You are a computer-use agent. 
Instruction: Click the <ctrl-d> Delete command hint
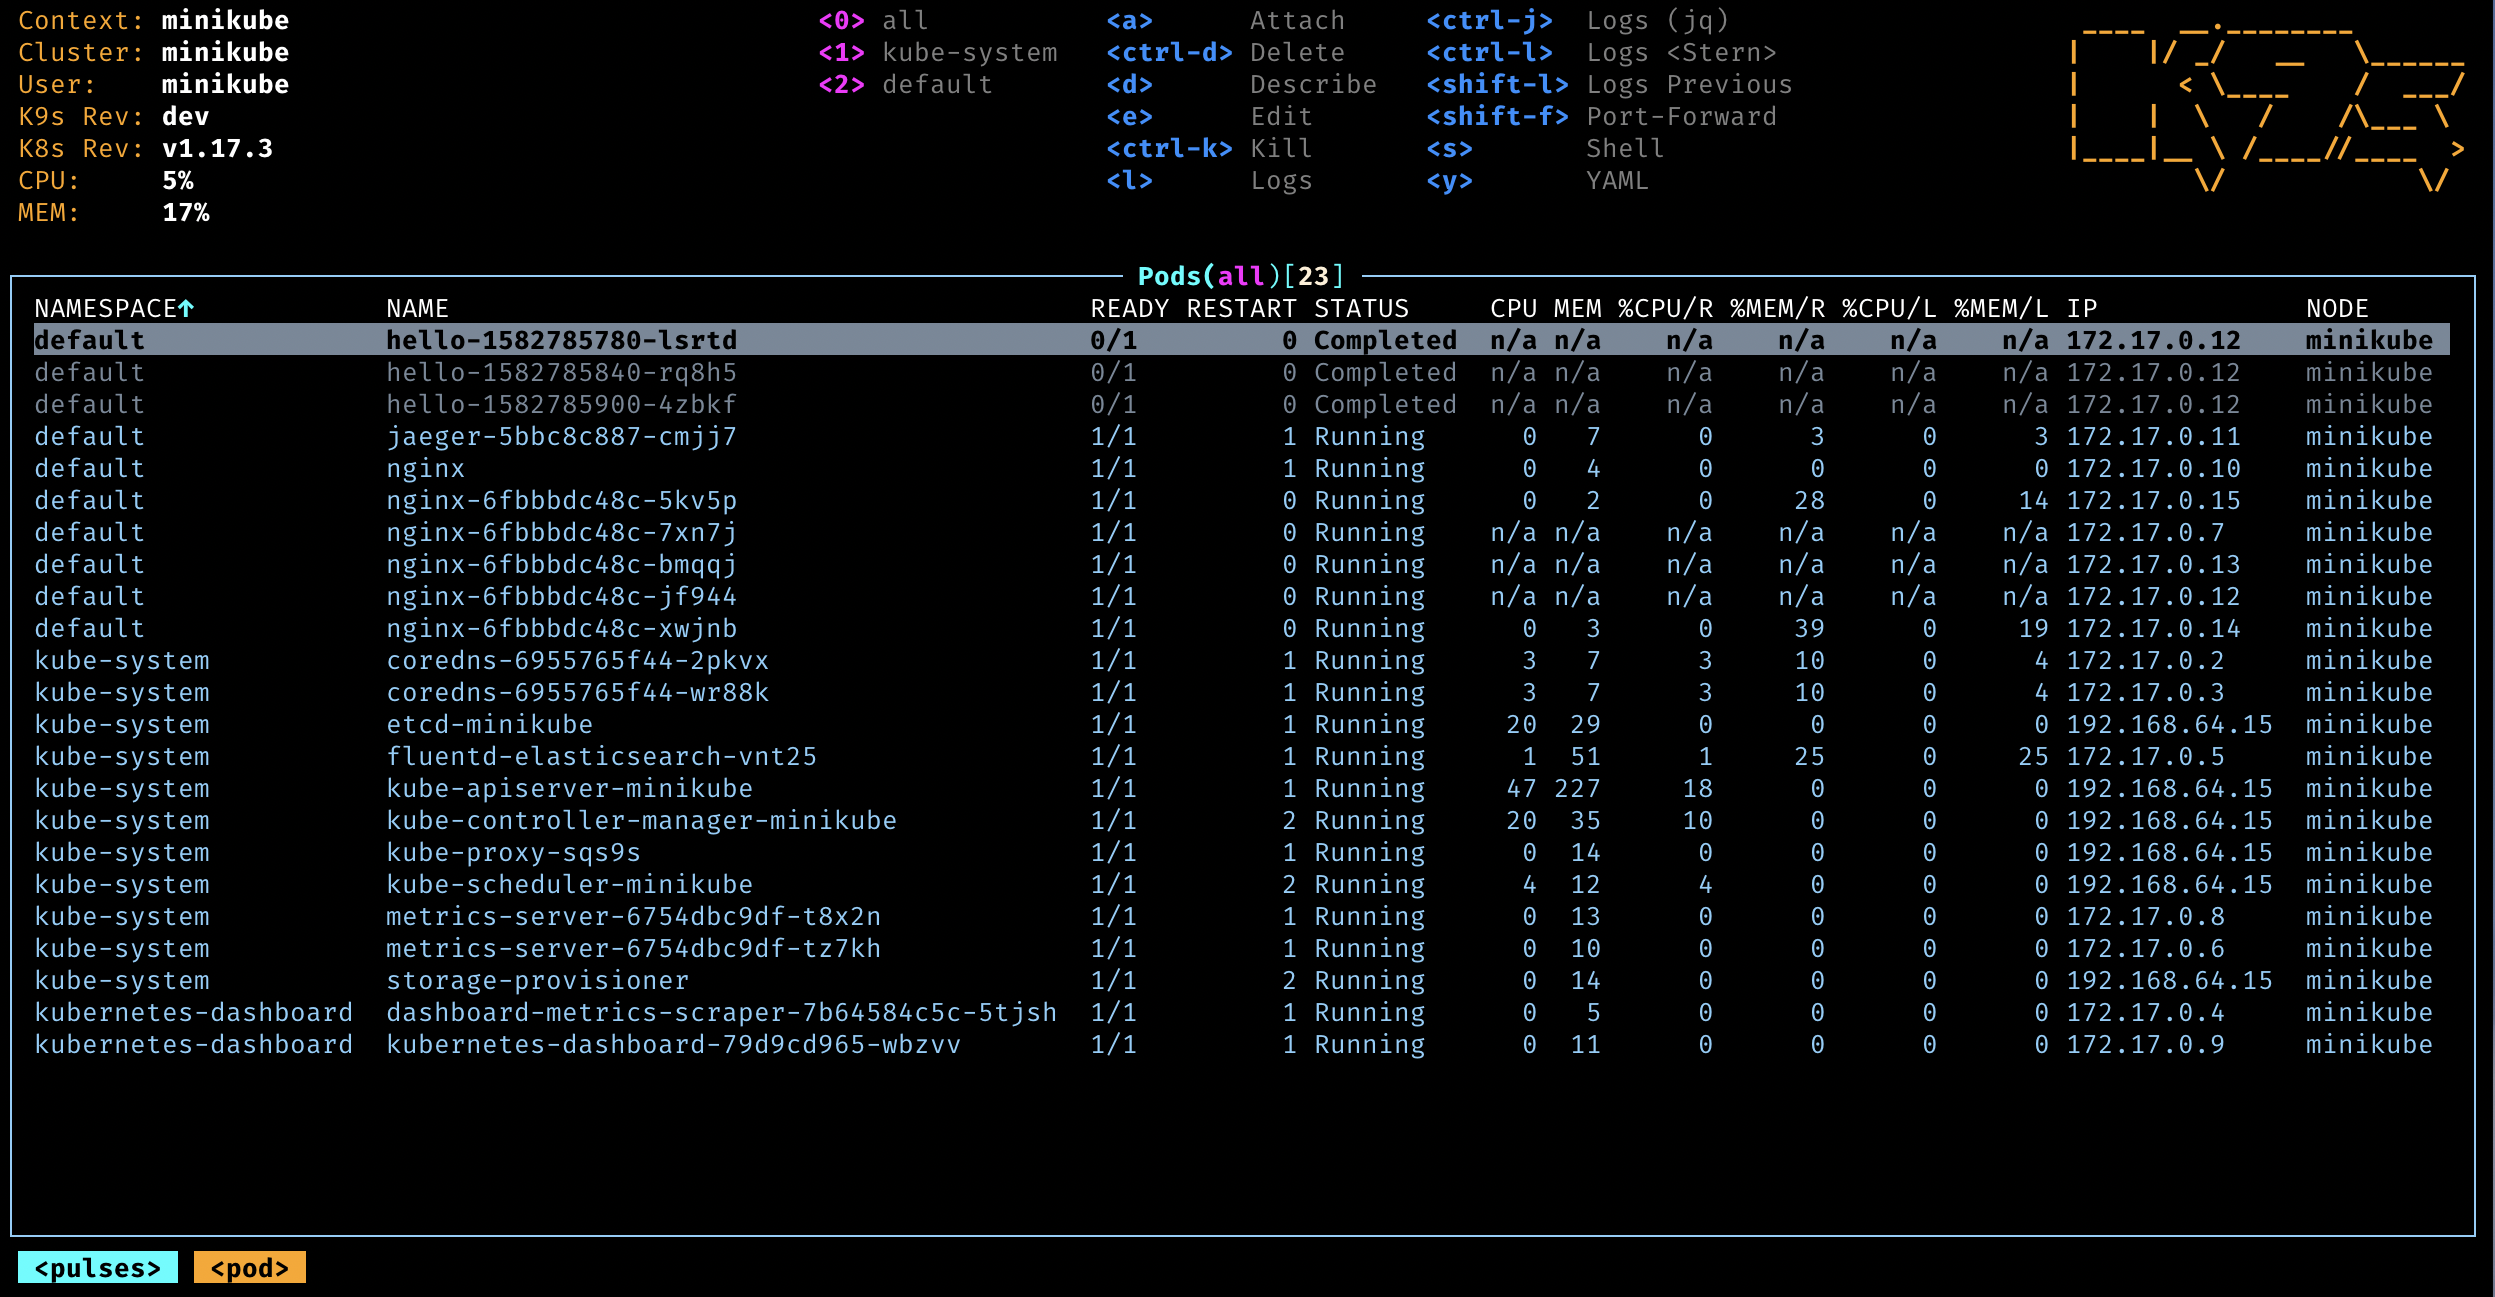[x=1224, y=53]
